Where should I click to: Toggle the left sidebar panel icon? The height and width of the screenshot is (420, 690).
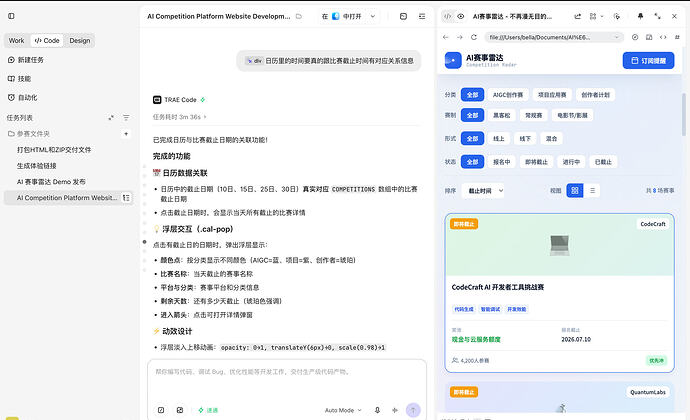[11, 16]
